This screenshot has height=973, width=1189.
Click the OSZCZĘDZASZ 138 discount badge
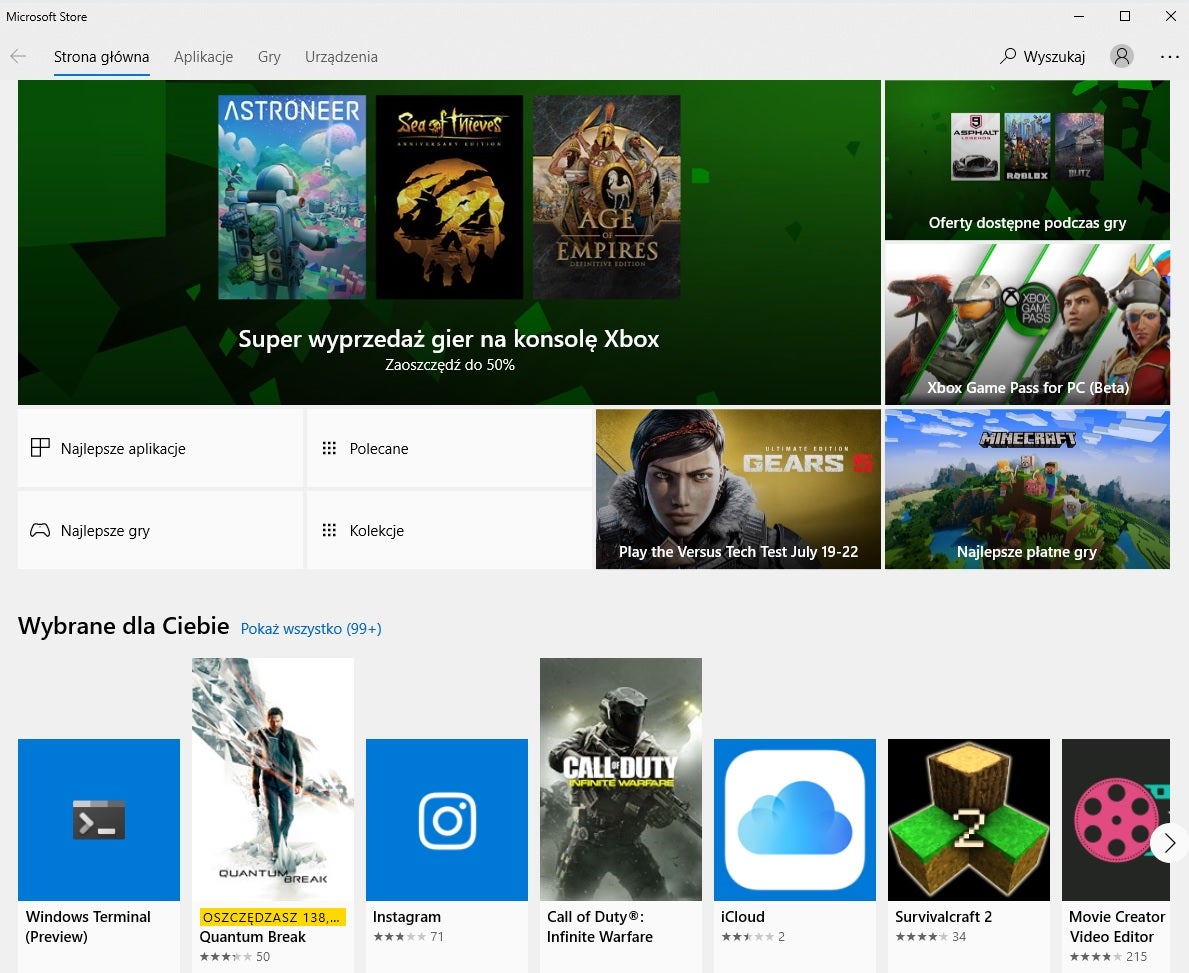pyautogui.click(x=272, y=918)
